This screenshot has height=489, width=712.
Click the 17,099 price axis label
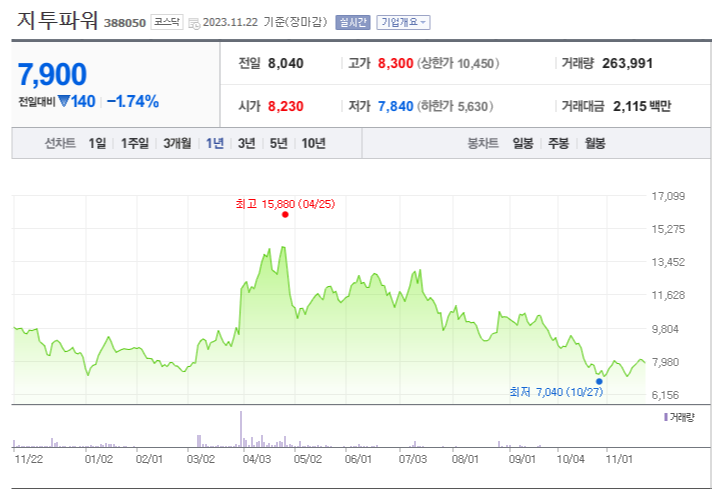pyautogui.click(x=668, y=196)
